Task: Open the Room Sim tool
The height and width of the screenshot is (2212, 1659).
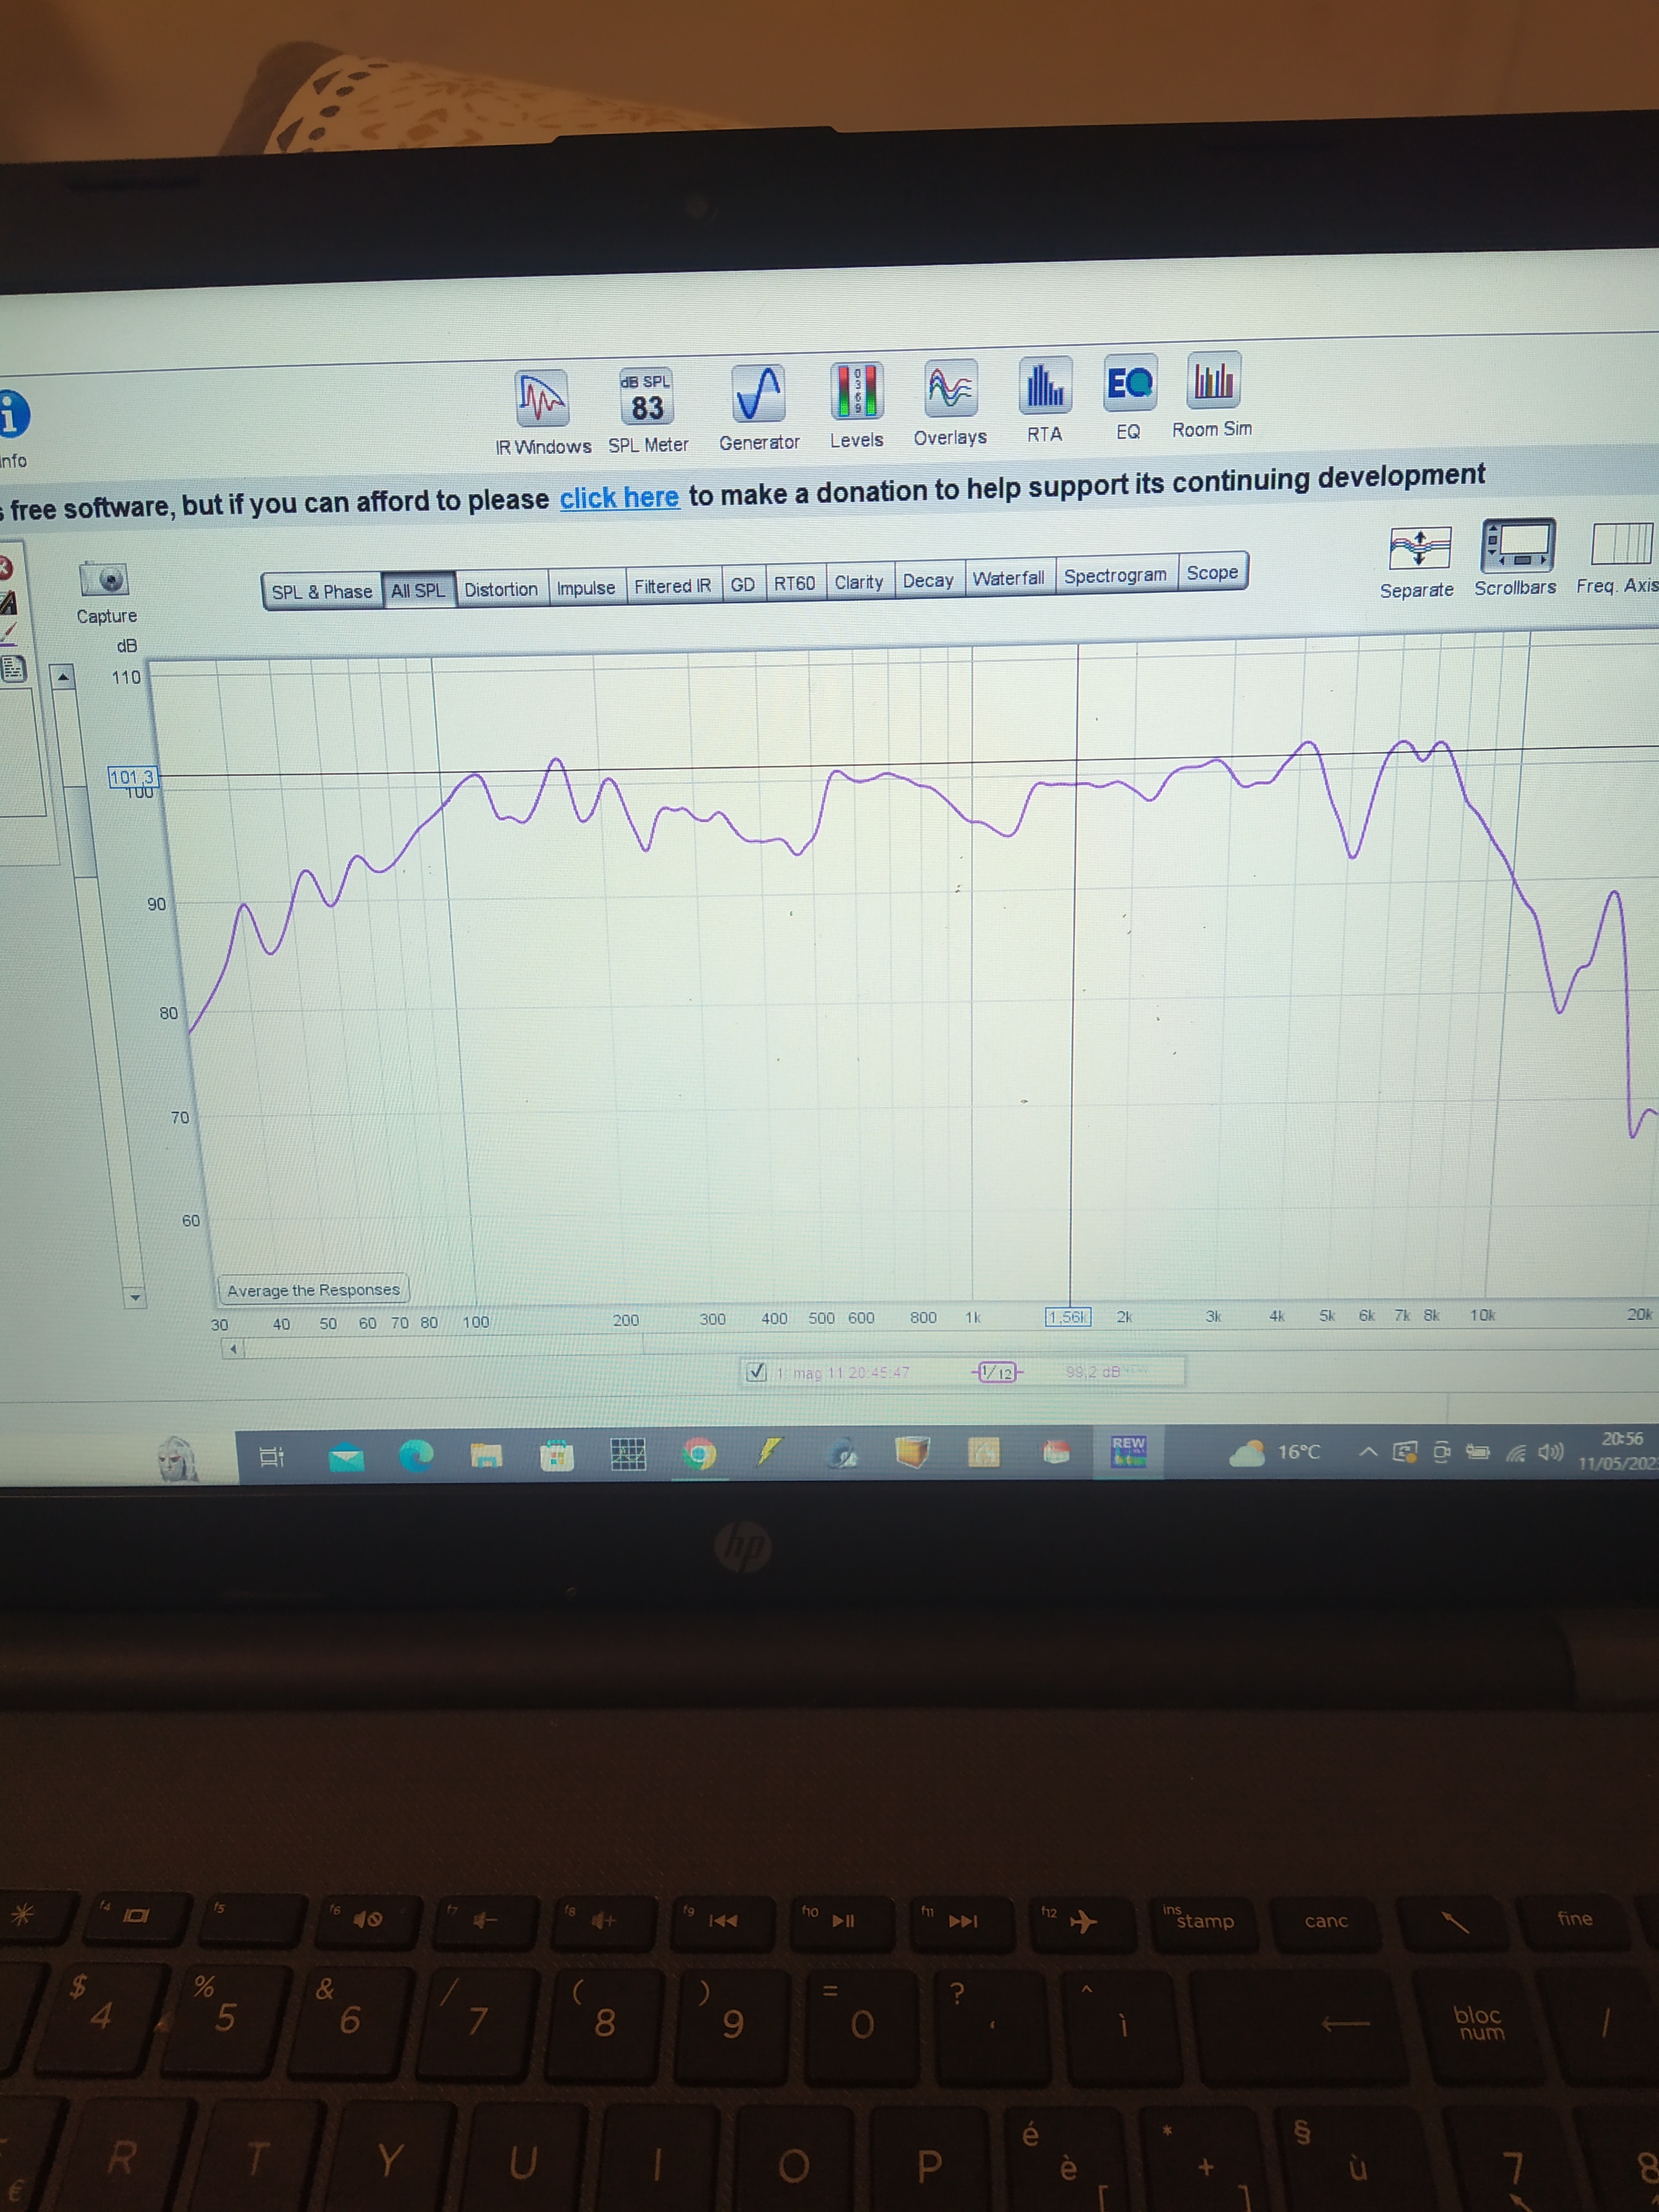Action: (x=1212, y=395)
